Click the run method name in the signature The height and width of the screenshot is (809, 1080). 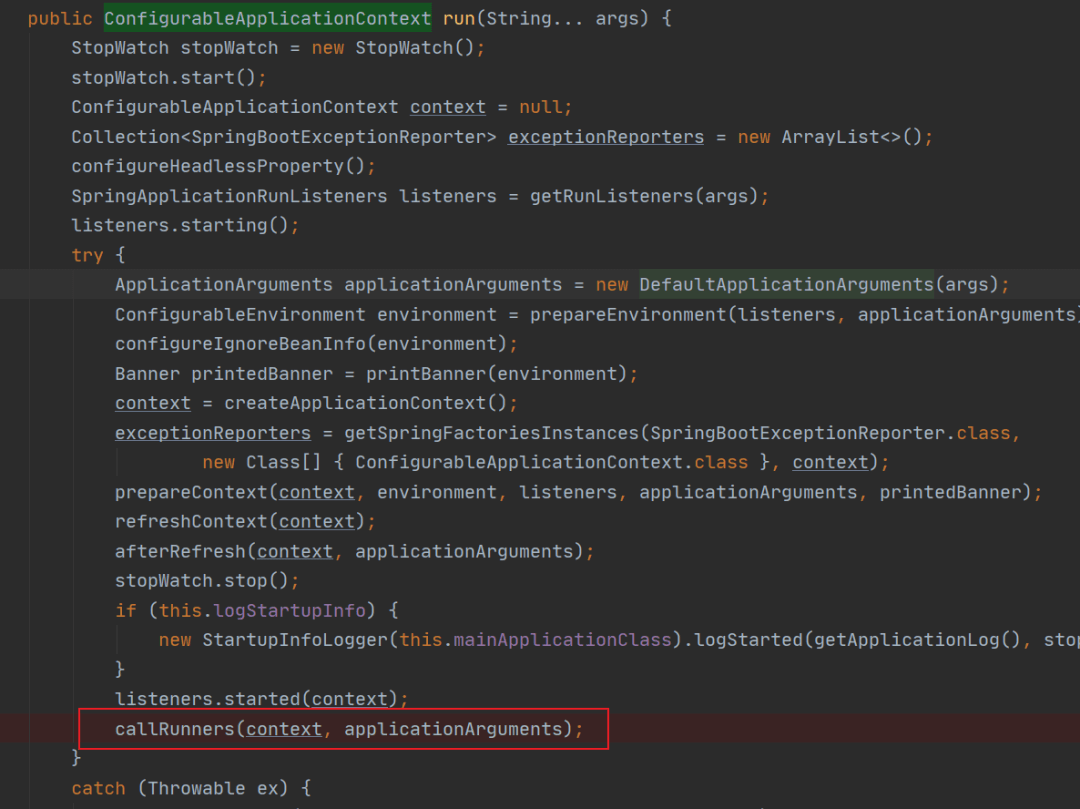[x=459, y=19]
